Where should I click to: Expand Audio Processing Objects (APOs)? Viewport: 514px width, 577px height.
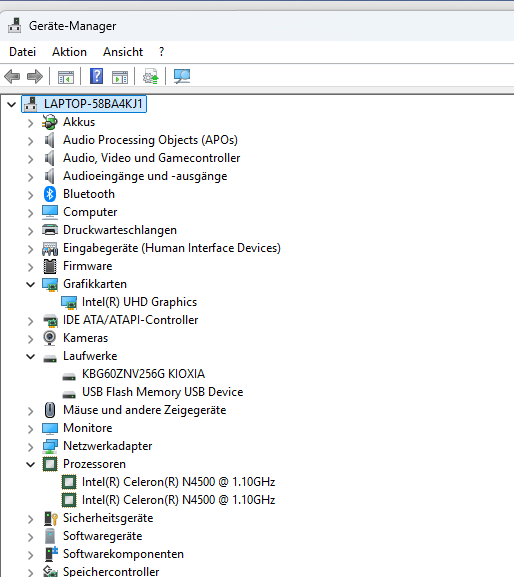coord(31,141)
